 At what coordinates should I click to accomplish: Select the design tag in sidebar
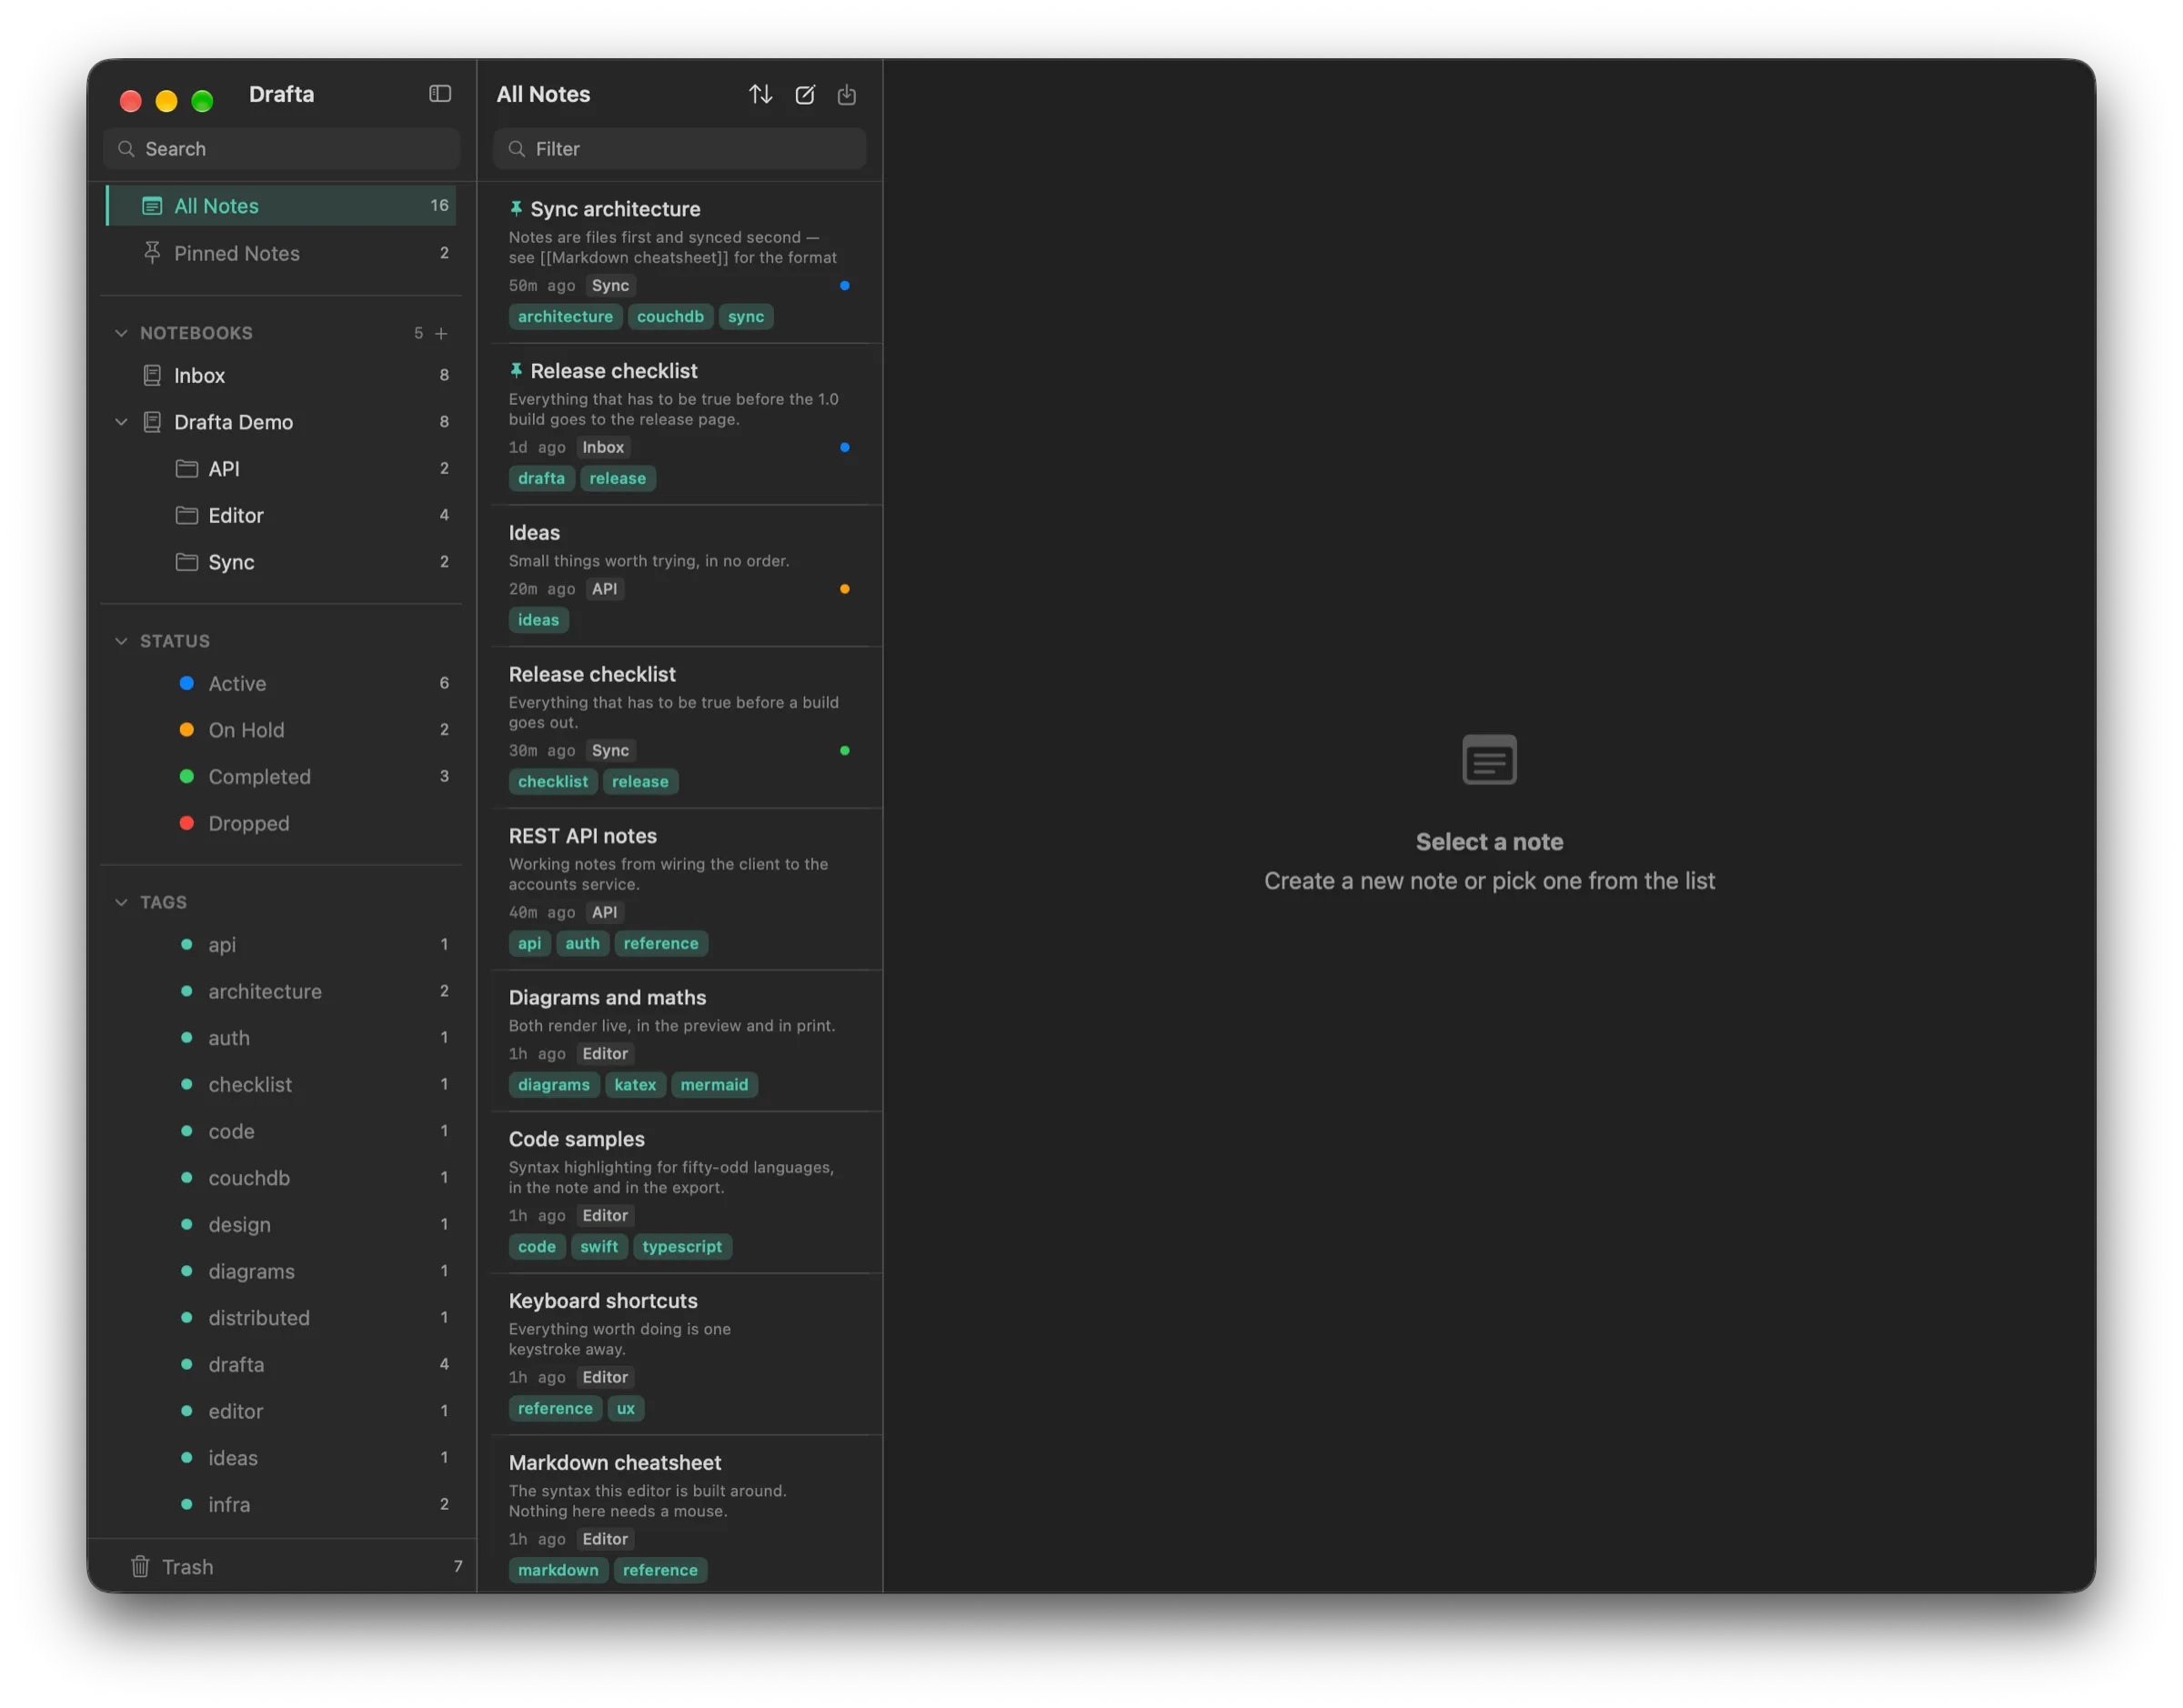(x=281, y=1224)
